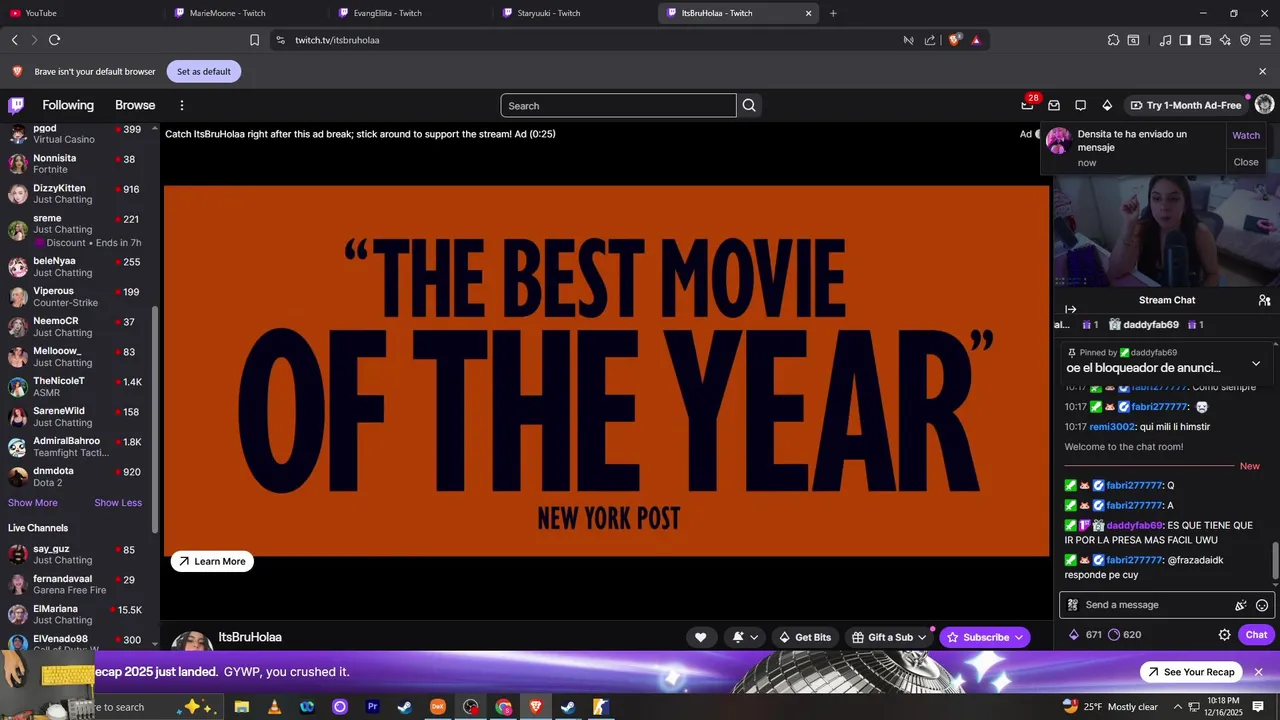1280x720 pixels.
Task: Click the share icon in address bar
Action: tap(930, 40)
